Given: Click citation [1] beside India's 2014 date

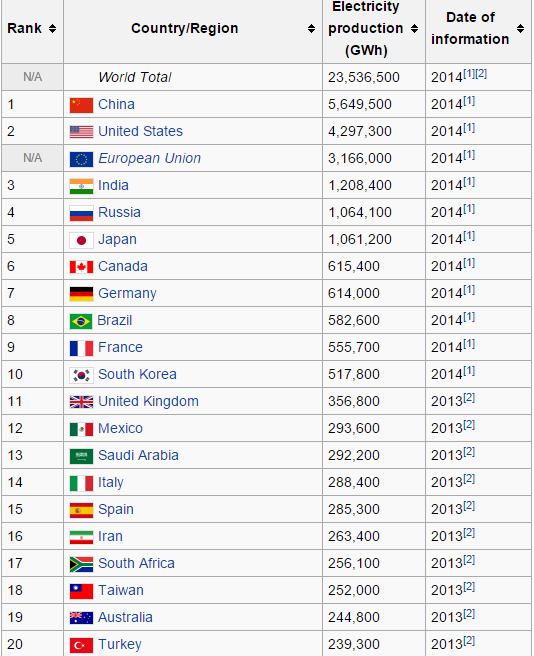Looking at the screenshot, I should [x=469, y=182].
